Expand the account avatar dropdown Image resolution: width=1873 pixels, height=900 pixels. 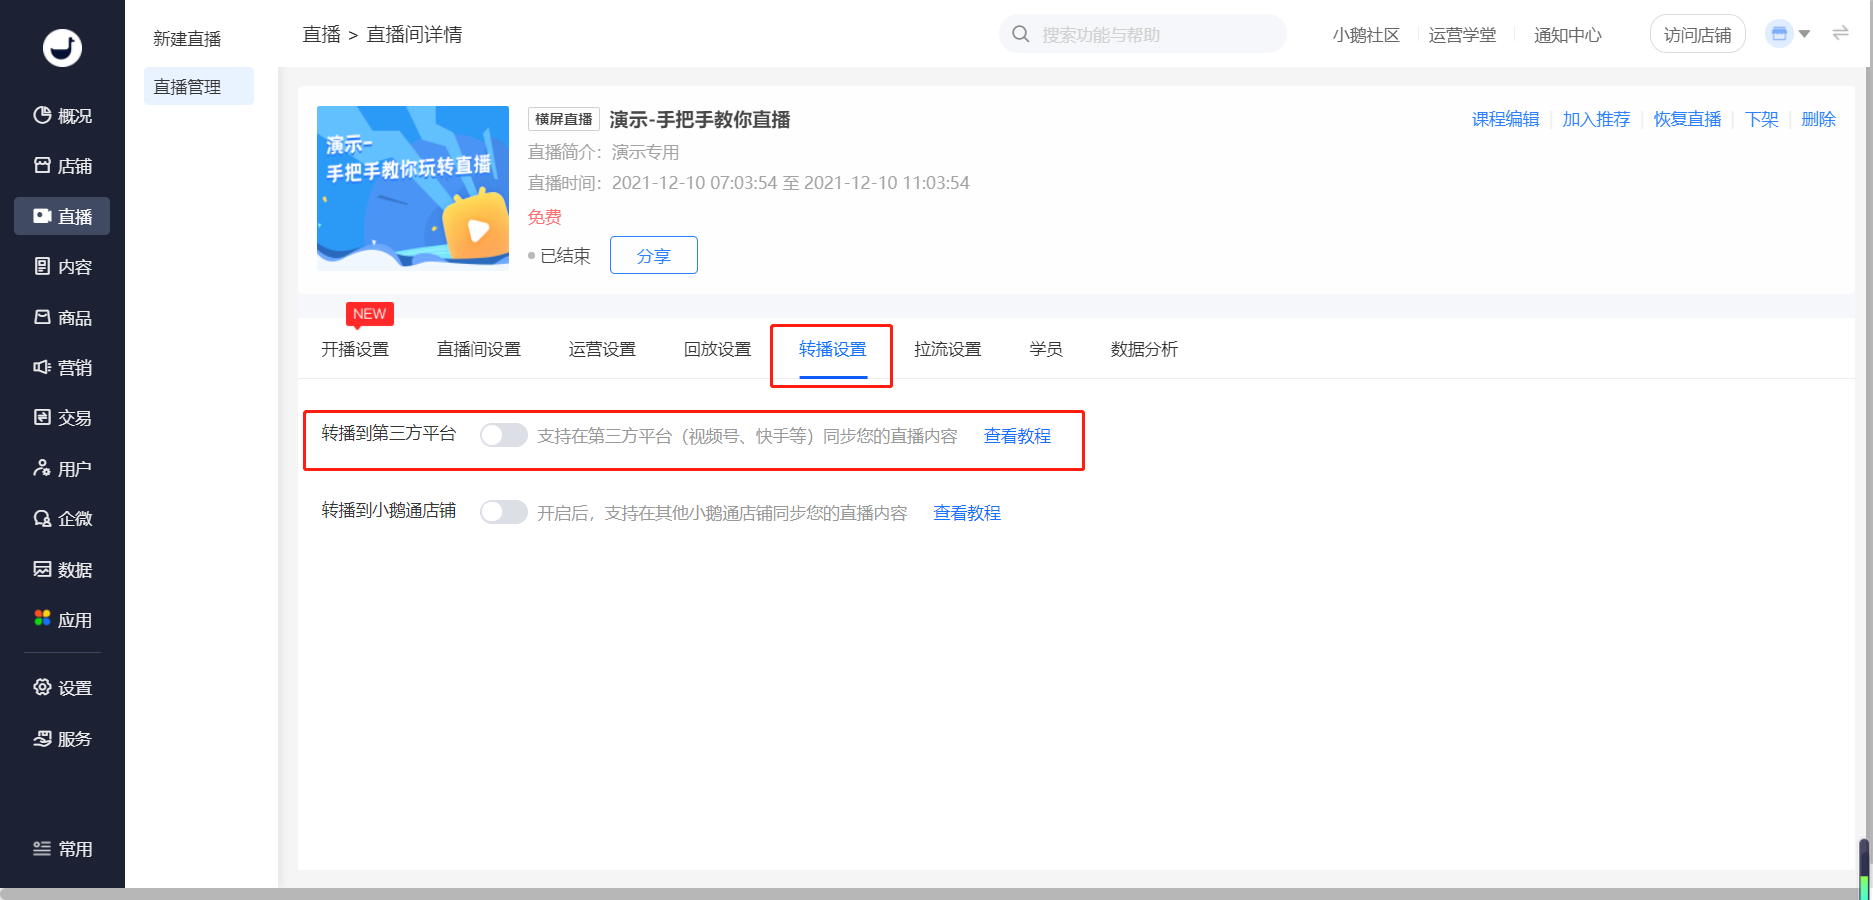1788,34
